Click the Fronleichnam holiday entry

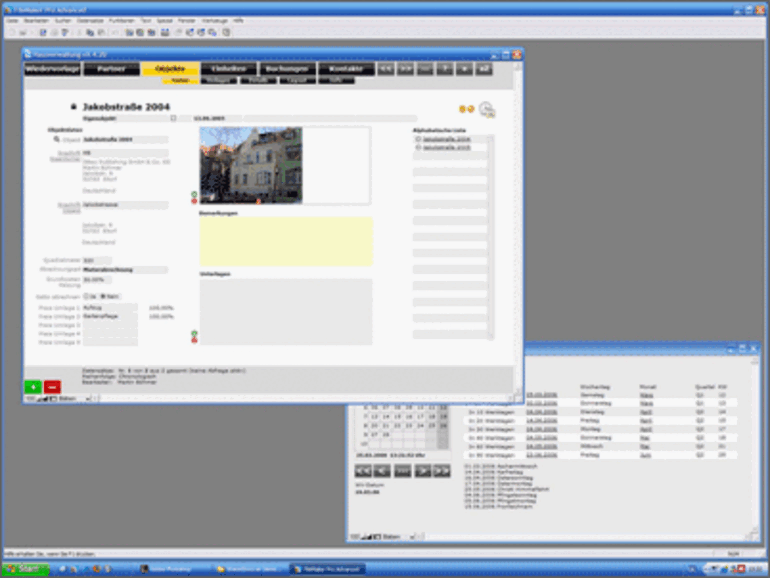498,506
